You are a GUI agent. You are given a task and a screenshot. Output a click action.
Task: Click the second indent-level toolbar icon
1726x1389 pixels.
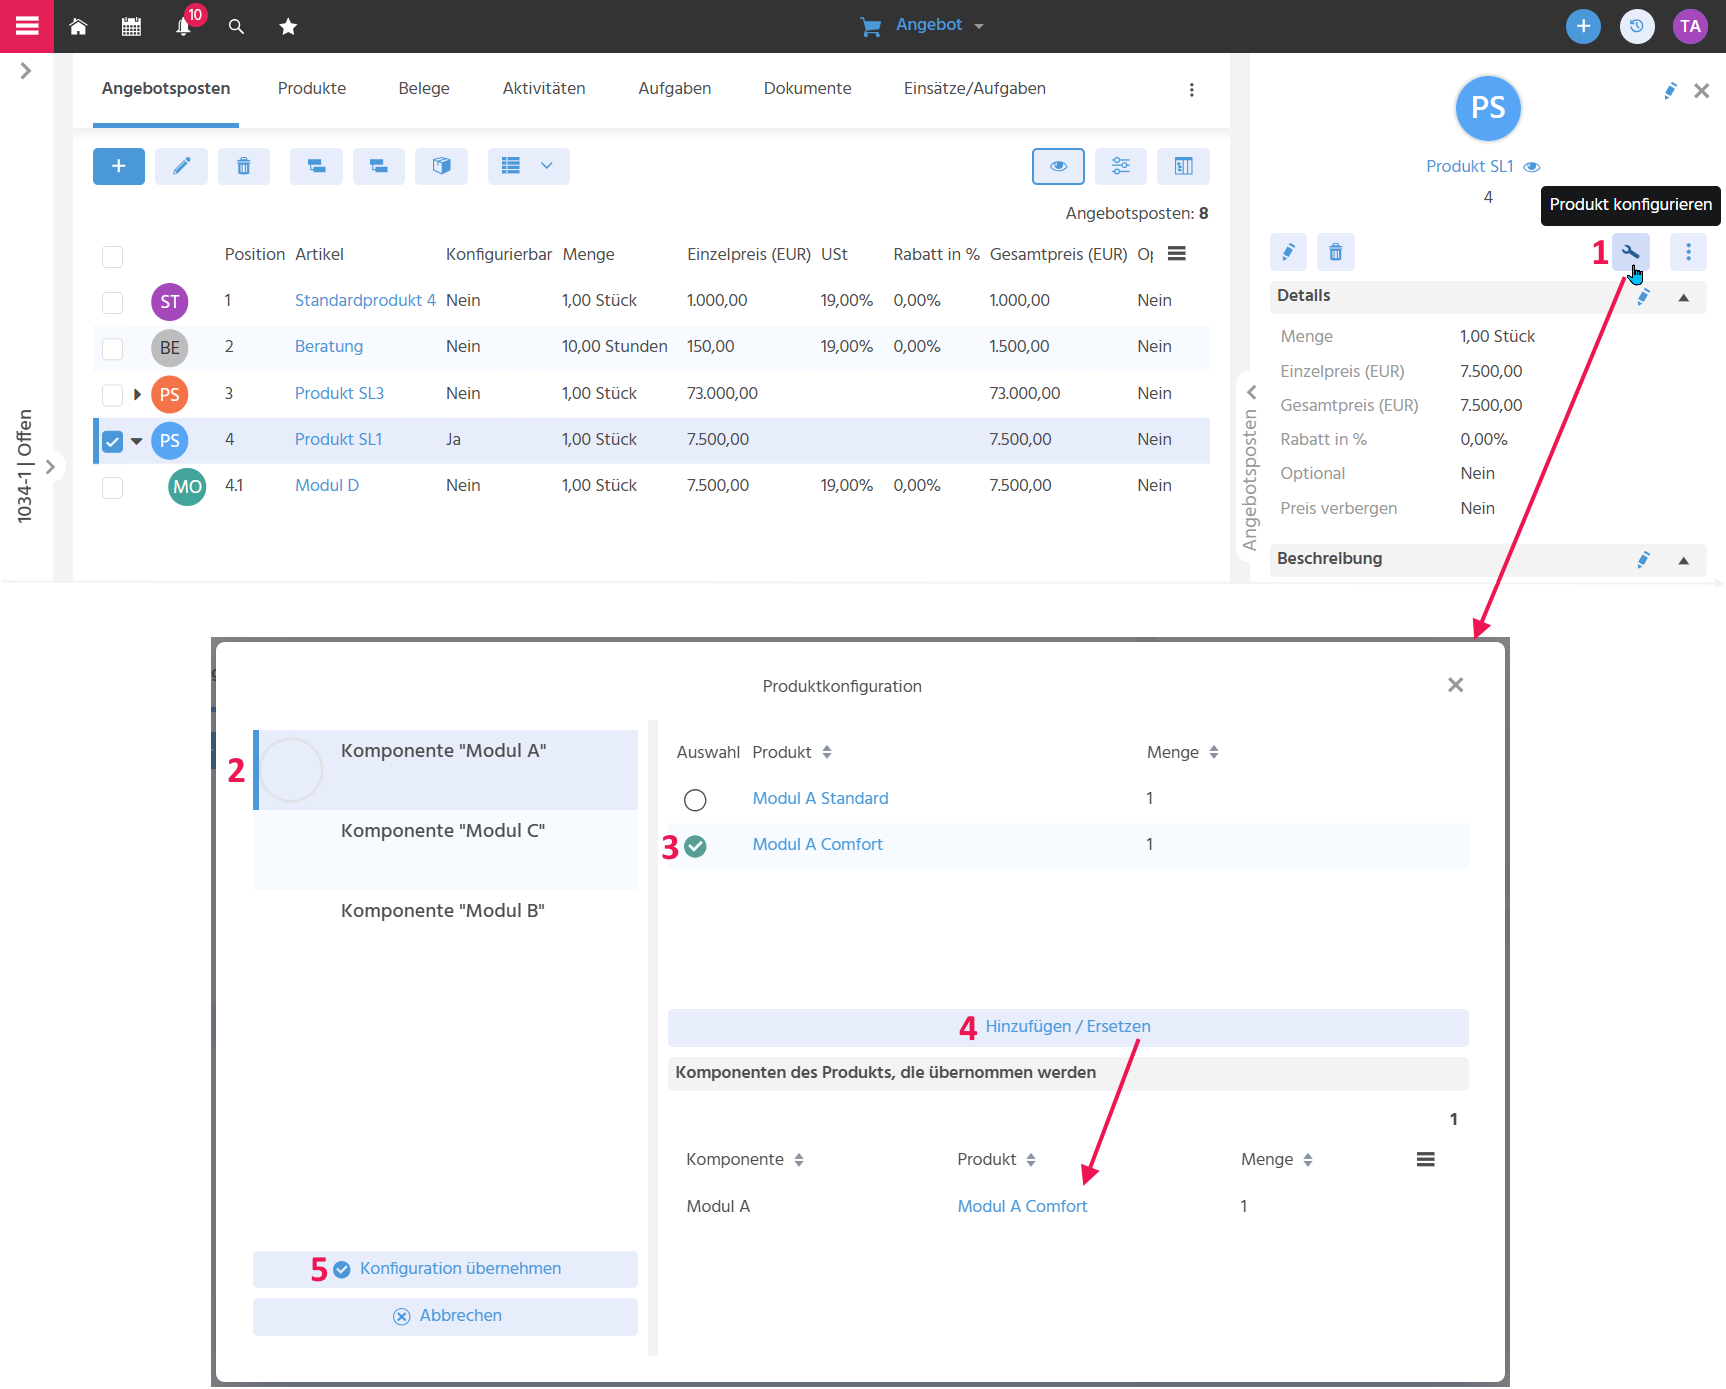378,166
